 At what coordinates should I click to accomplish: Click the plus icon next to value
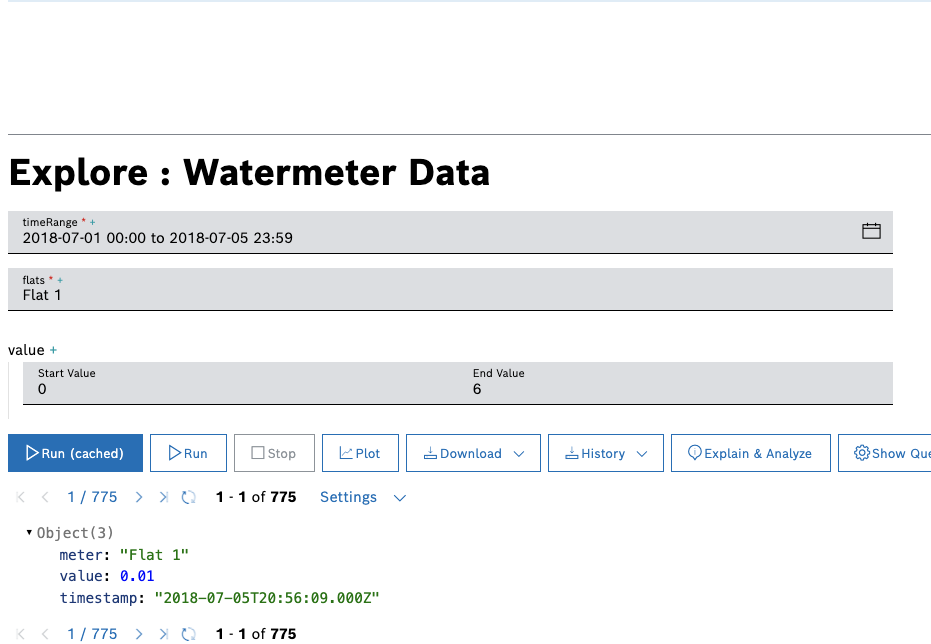click(x=54, y=350)
